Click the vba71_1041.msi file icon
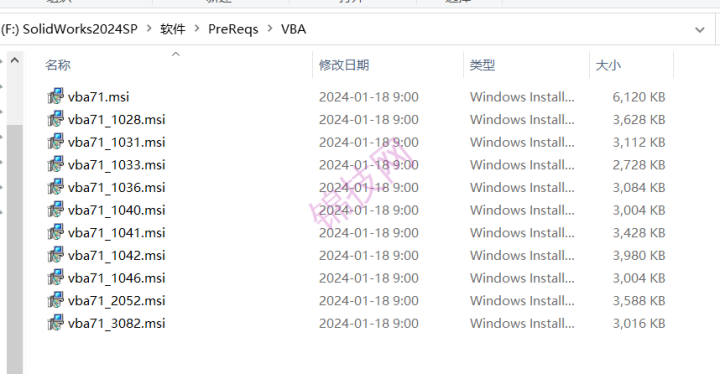The image size is (720, 374). pyautogui.click(x=56, y=232)
